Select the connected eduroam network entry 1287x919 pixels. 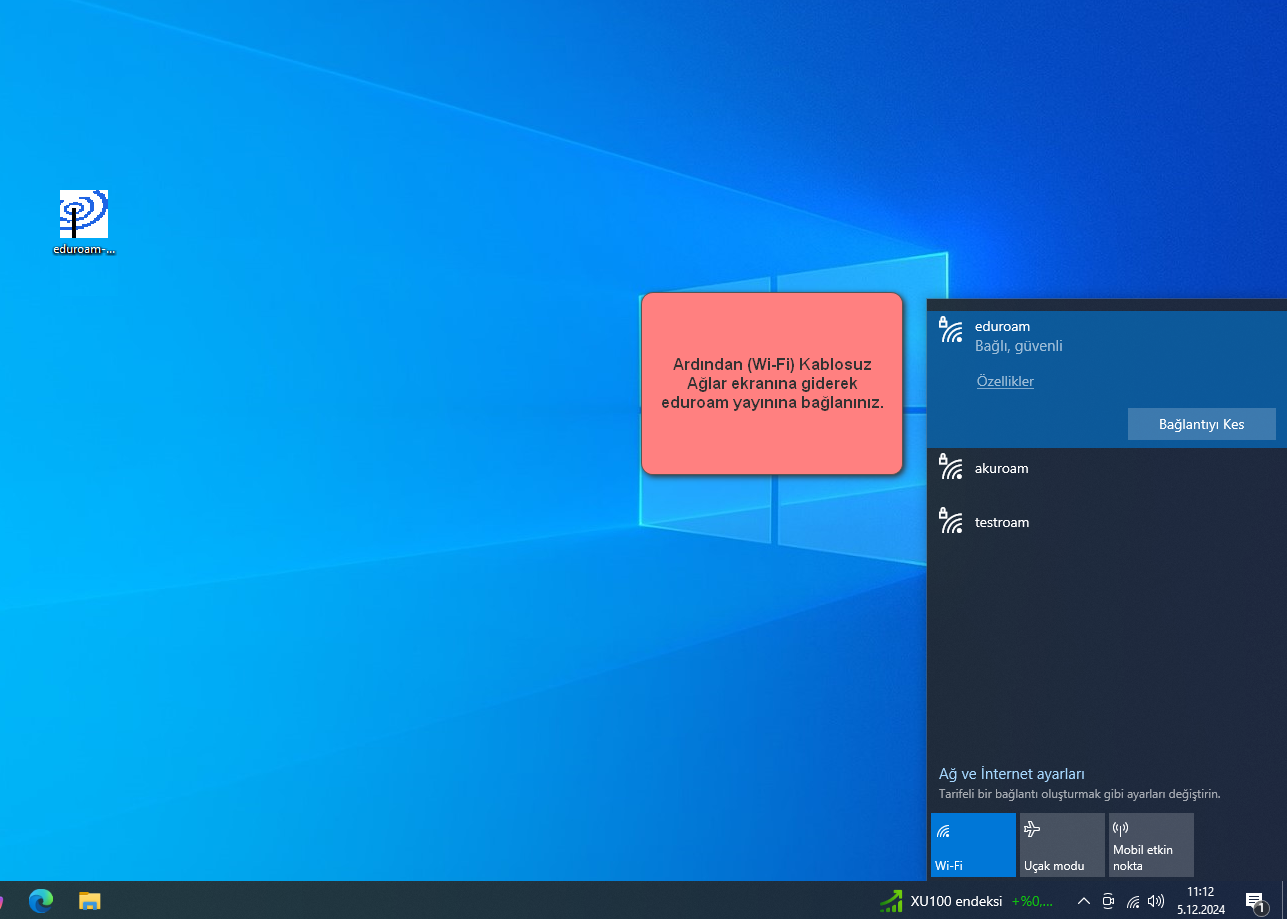[x=1106, y=336]
